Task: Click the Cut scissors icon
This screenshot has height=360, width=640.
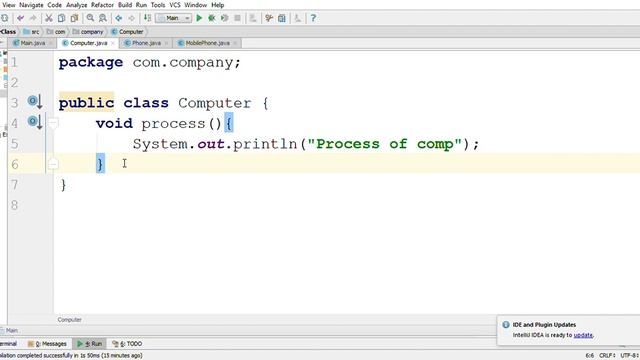Action: pyautogui.click(x=49, y=18)
